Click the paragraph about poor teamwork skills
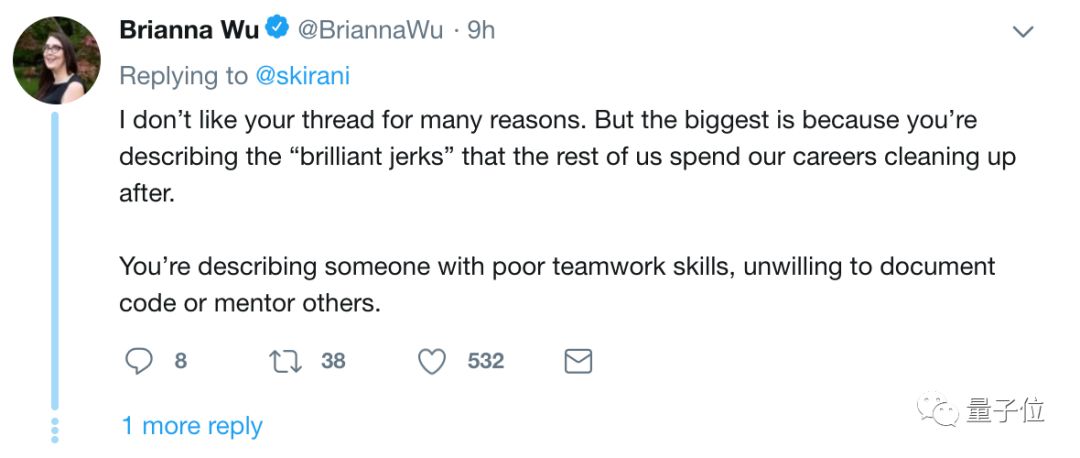The height and width of the screenshot is (458, 1080). (556, 284)
